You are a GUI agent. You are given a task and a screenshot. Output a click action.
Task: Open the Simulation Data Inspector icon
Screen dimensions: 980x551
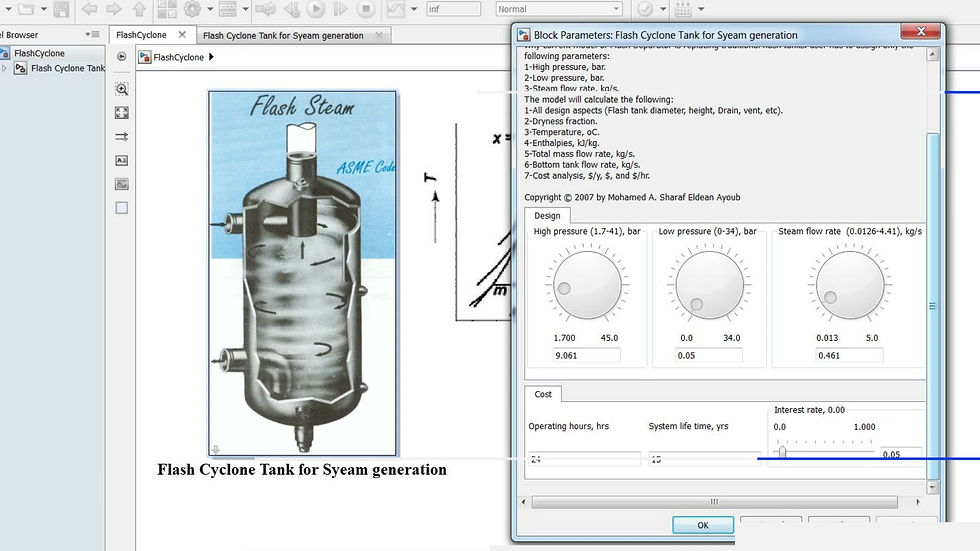pos(395,9)
